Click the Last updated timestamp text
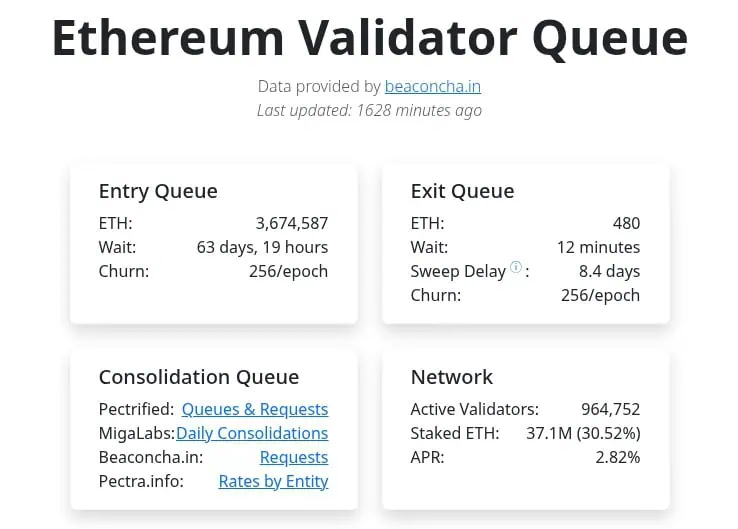The height and width of the screenshot is (529, 738). (x=369, y=110)
